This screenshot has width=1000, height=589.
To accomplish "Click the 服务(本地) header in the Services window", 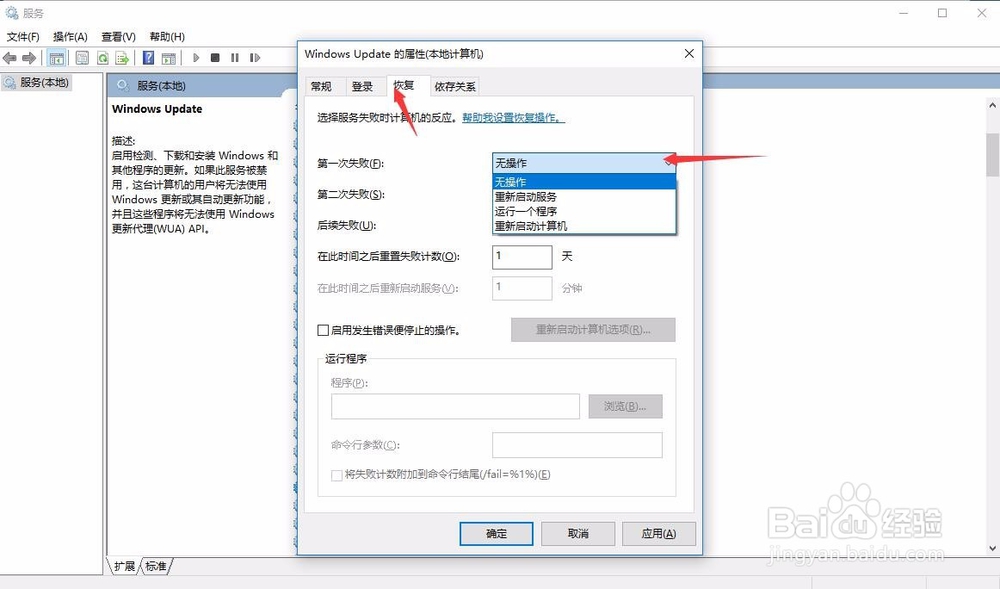I will click(x=161, y=85).
